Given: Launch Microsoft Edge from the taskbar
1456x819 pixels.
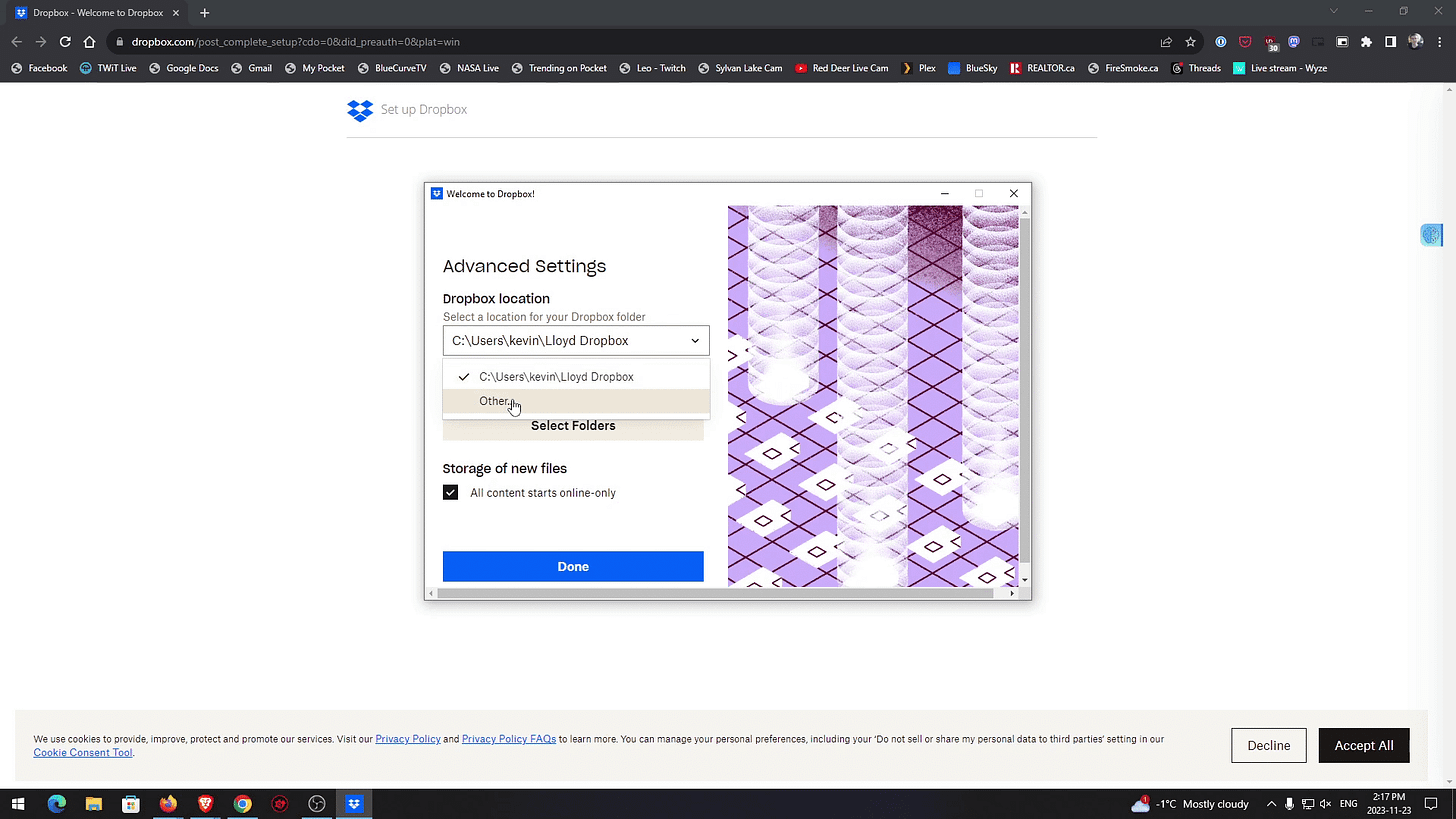Looking at the screenshot, I should pyautogui.click(x=56, y=804).
